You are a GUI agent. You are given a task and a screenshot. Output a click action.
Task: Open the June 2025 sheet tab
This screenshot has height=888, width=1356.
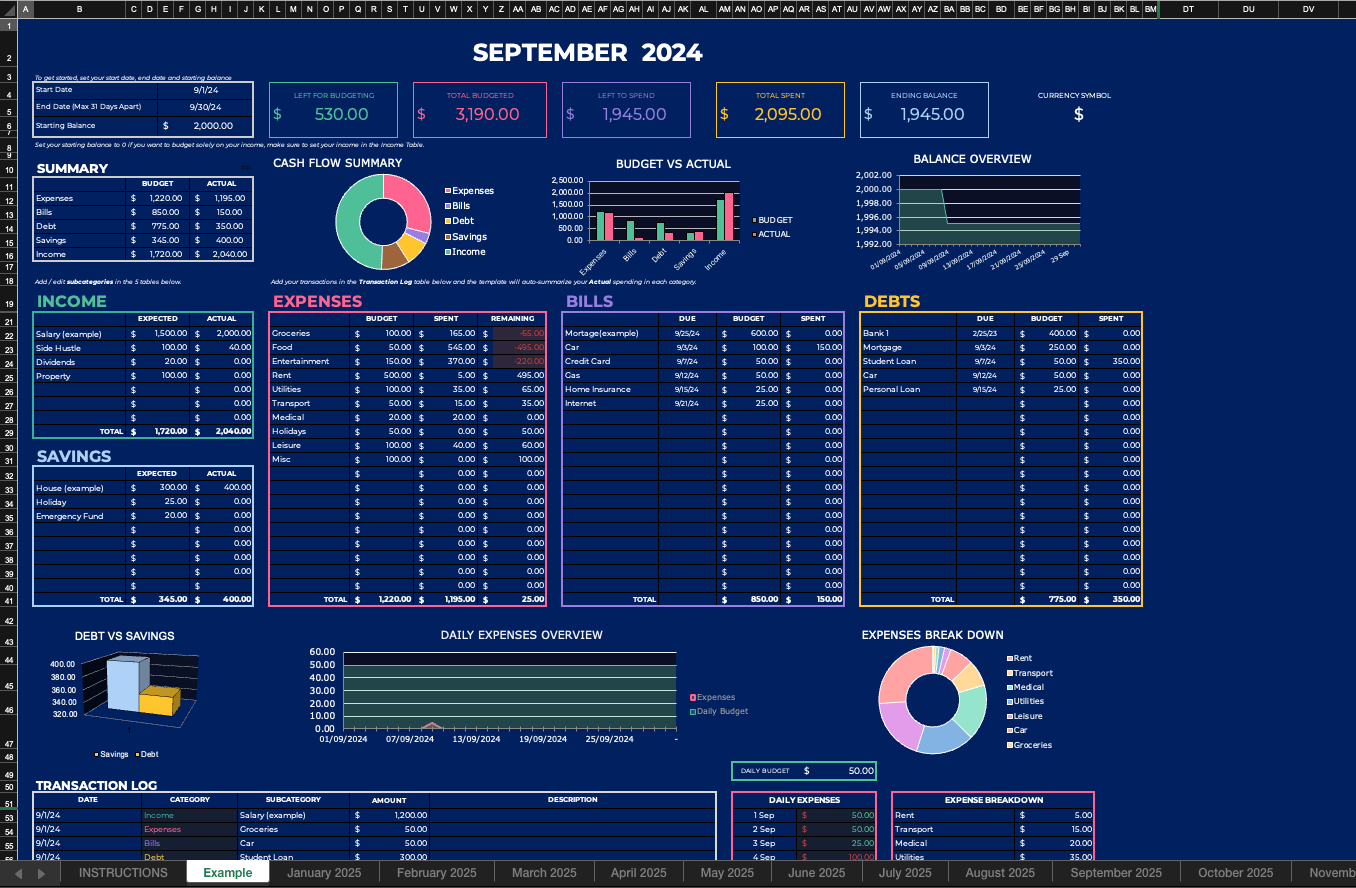pos(816,873)
